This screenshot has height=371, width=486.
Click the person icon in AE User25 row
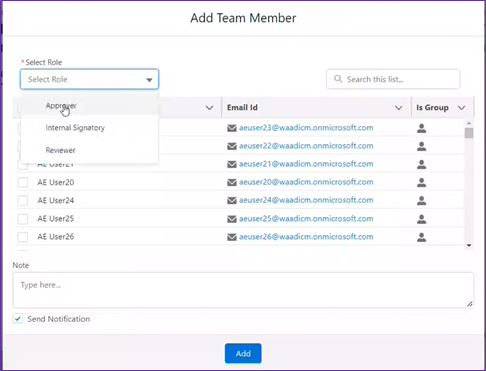pyautogui.click(x=421, y=219)
